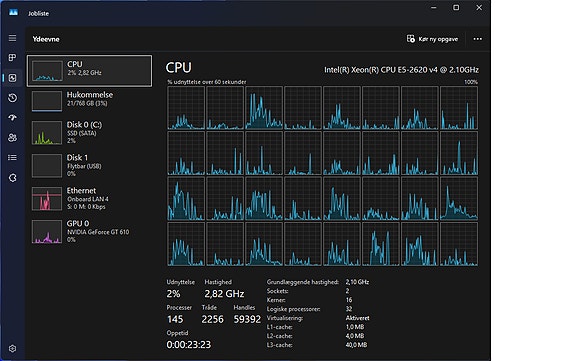The image size is (575, 361).
Task: Click the Handles value 59392
Action: [x=247, y=319]
